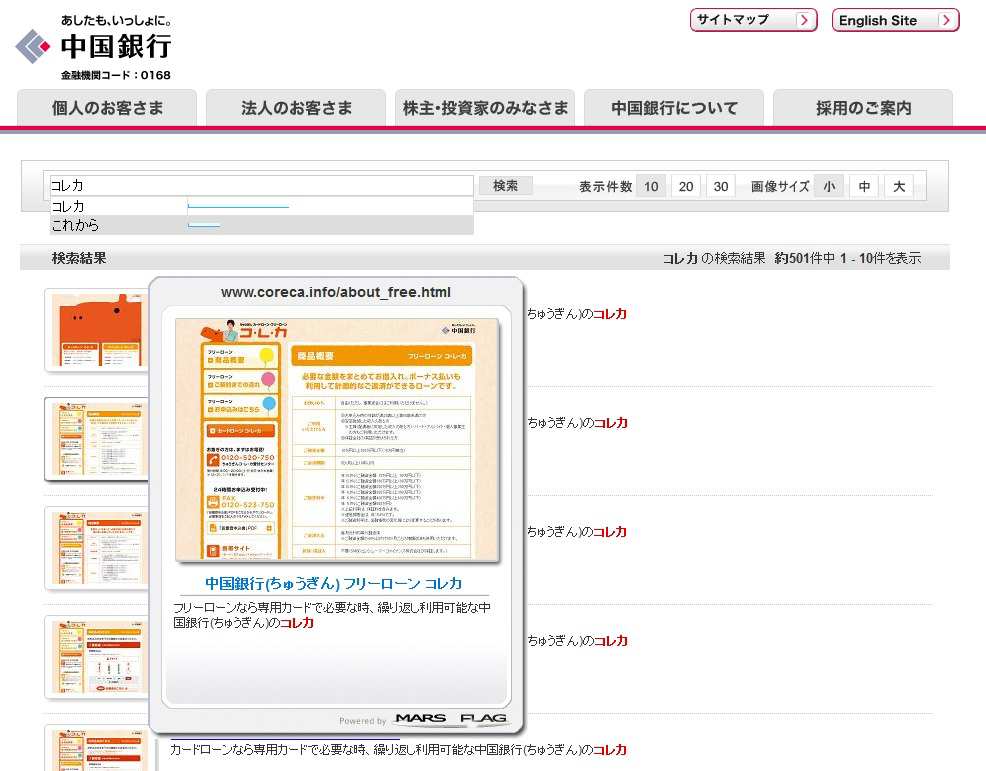This screenshot has height=771, width=986.
Task: Open the 株主・投資家のみなさま tab
Action: point(485,108)
